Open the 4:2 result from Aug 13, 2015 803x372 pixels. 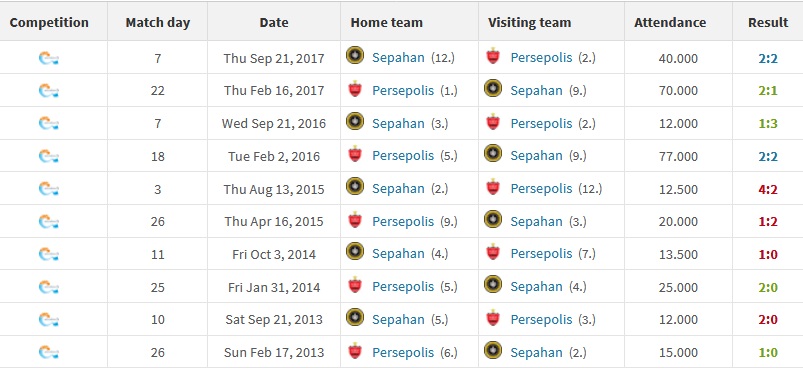coord(768,189)
